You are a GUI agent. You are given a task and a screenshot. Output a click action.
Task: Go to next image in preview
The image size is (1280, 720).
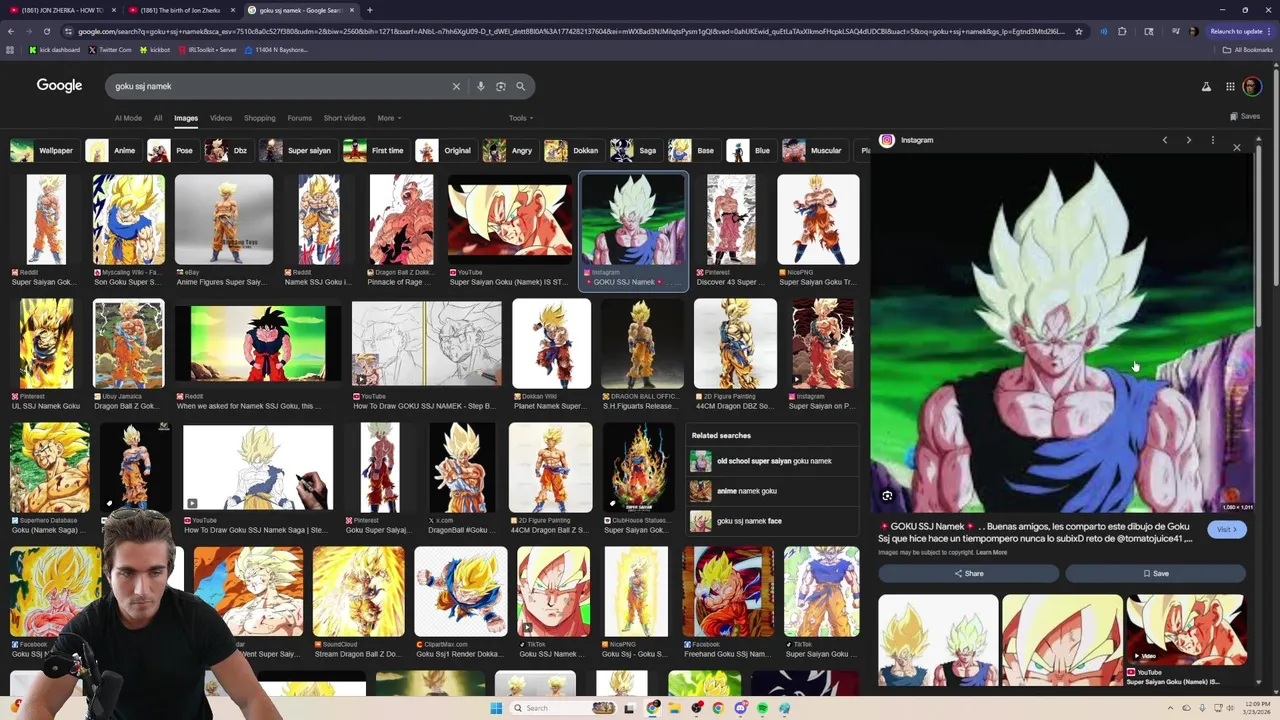(1189, 140)
